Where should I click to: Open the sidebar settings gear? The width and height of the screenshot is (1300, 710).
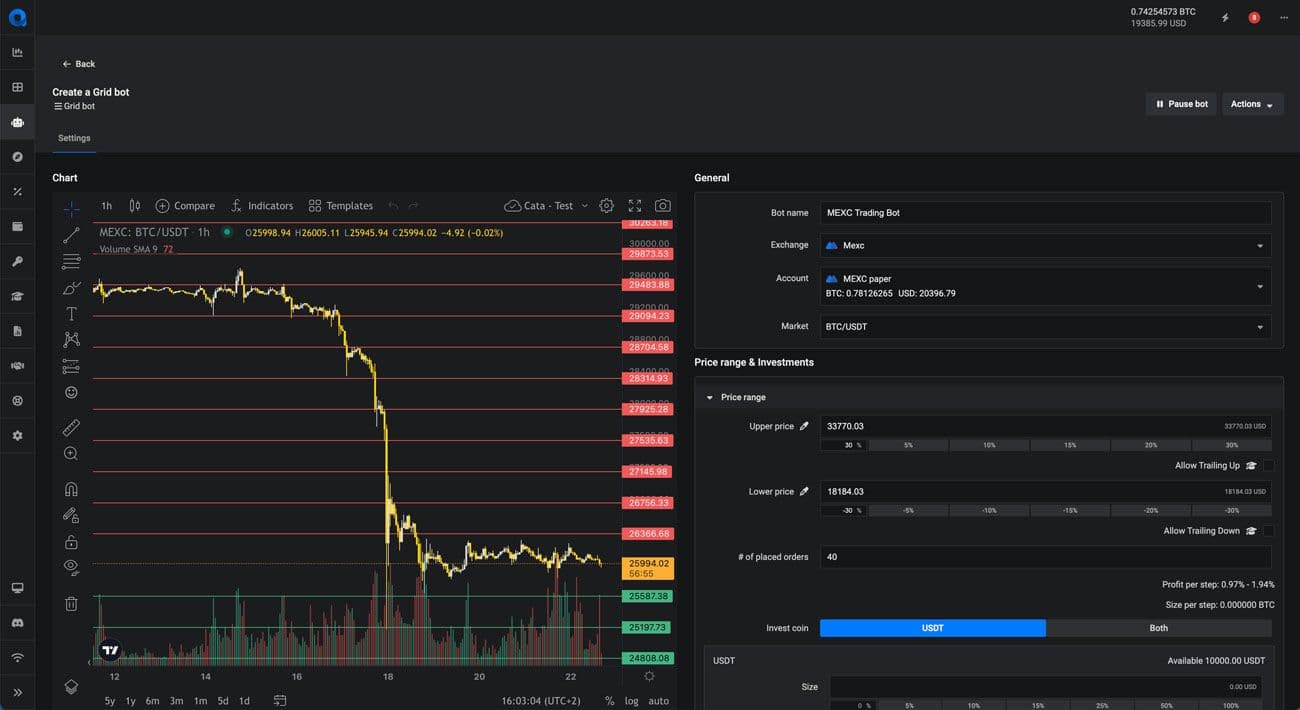click(x=17, y=436)
